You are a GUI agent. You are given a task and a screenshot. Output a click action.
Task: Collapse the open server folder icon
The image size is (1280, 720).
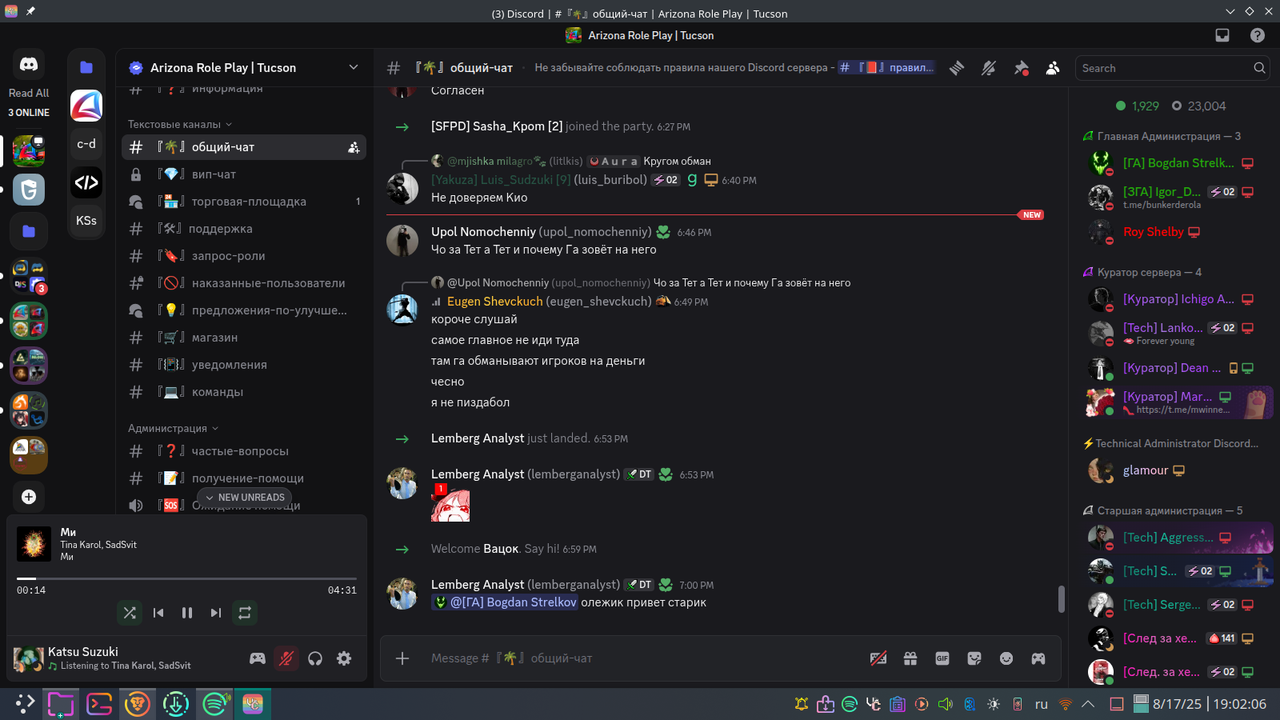pos(86,67)
